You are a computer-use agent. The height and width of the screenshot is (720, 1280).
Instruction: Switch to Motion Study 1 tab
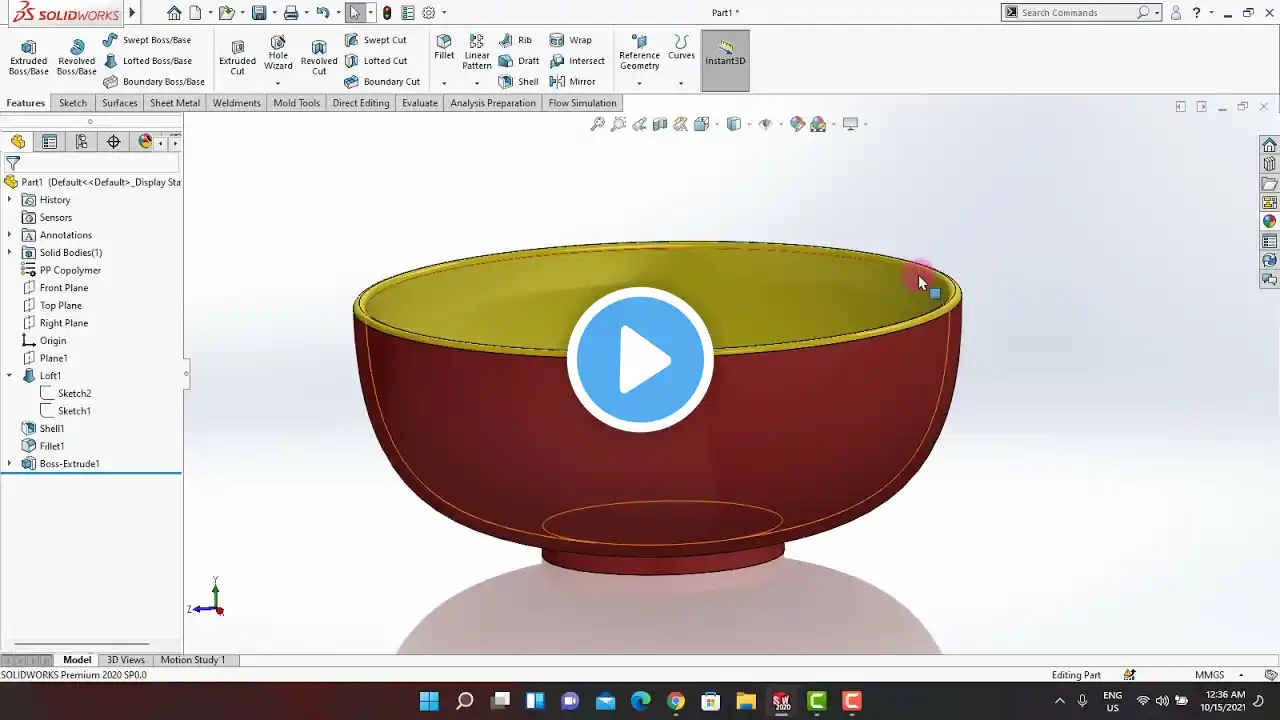click(193, 660)
